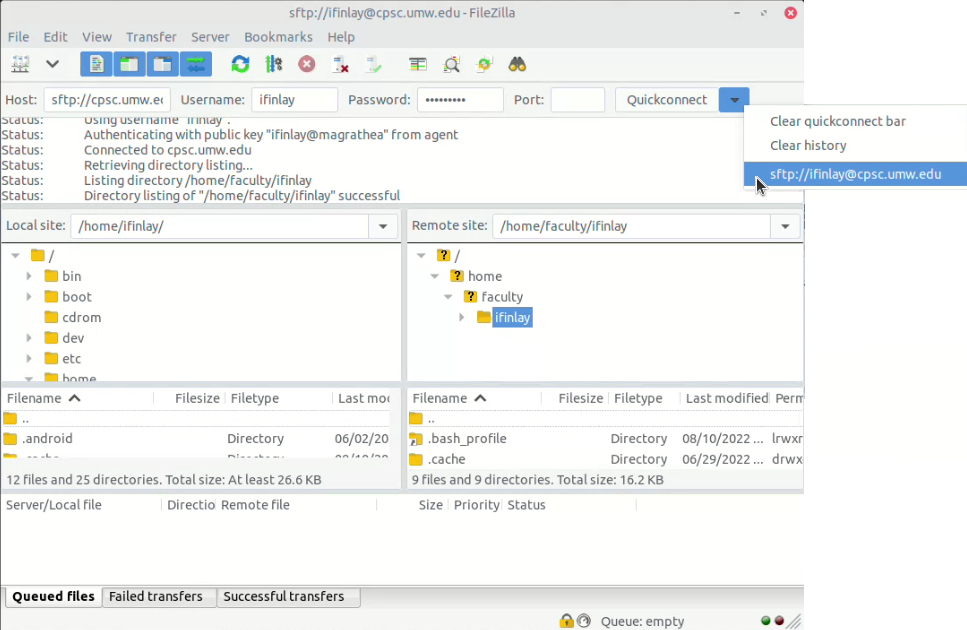
Task: Sort remote files by Last modified column
Action: [726, 398]
